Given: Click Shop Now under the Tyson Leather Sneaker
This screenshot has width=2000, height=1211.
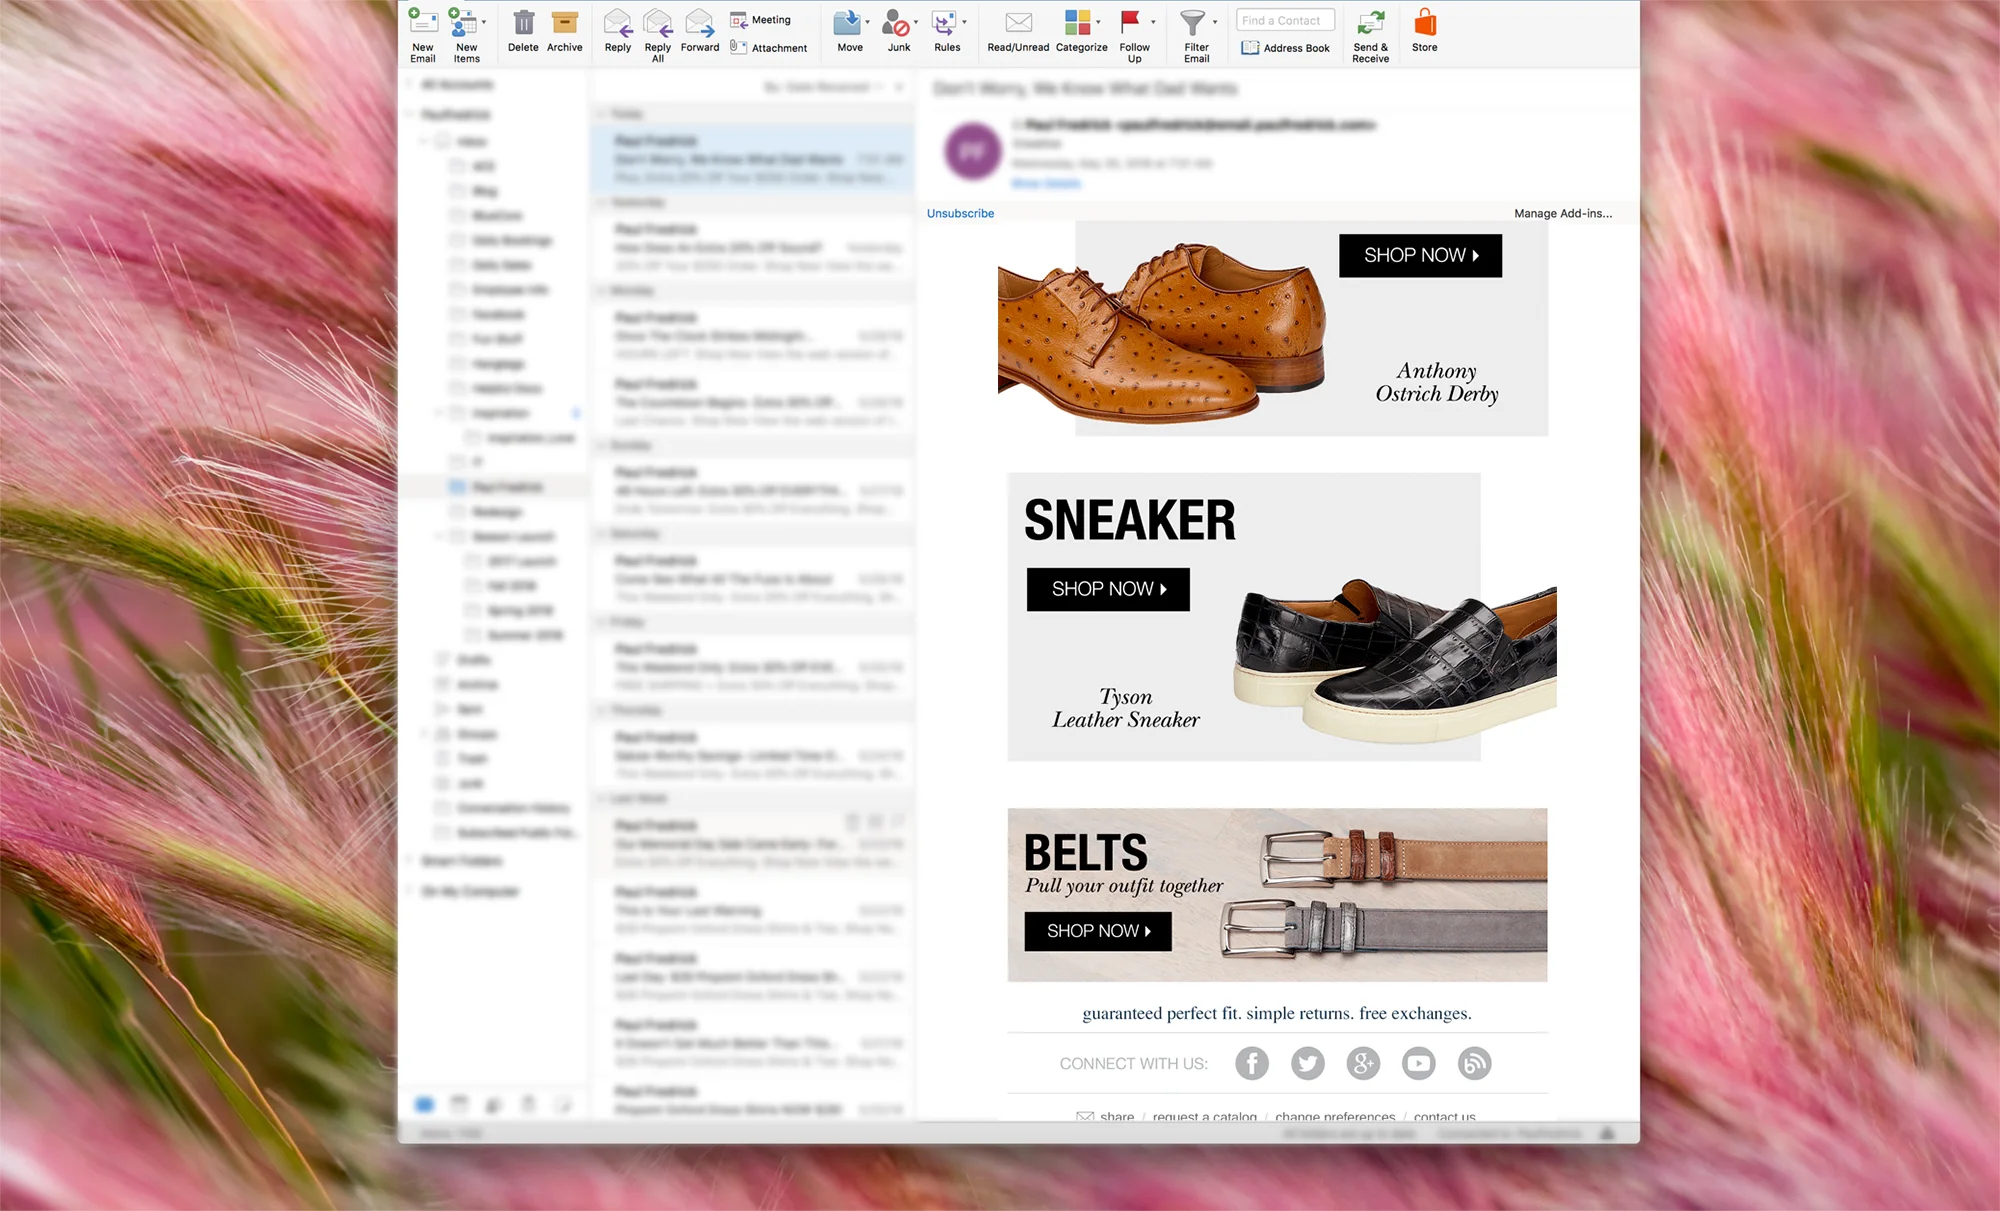Looking at the screenshot, I should click(x=1107, y=589).
